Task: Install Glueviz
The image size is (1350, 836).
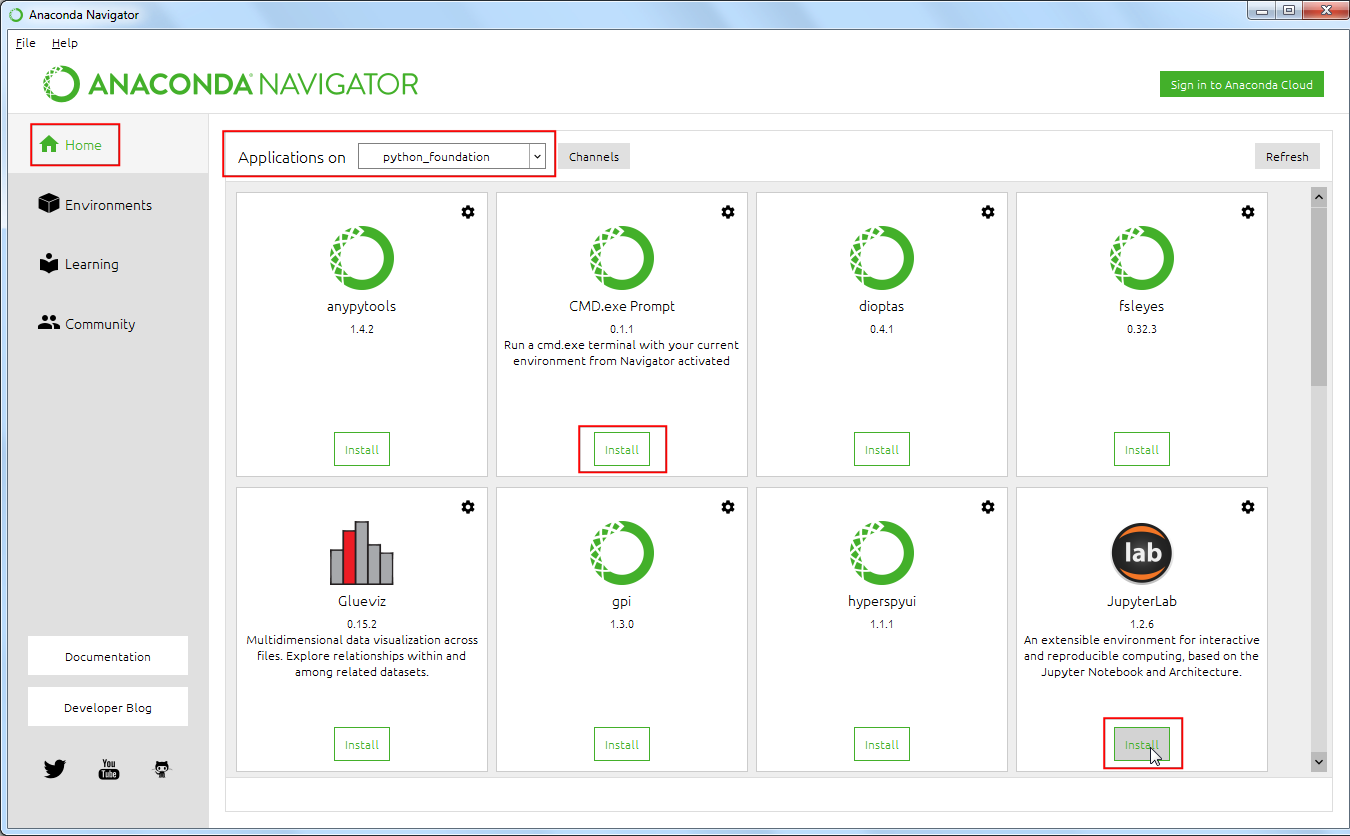Action: [362, 744]
